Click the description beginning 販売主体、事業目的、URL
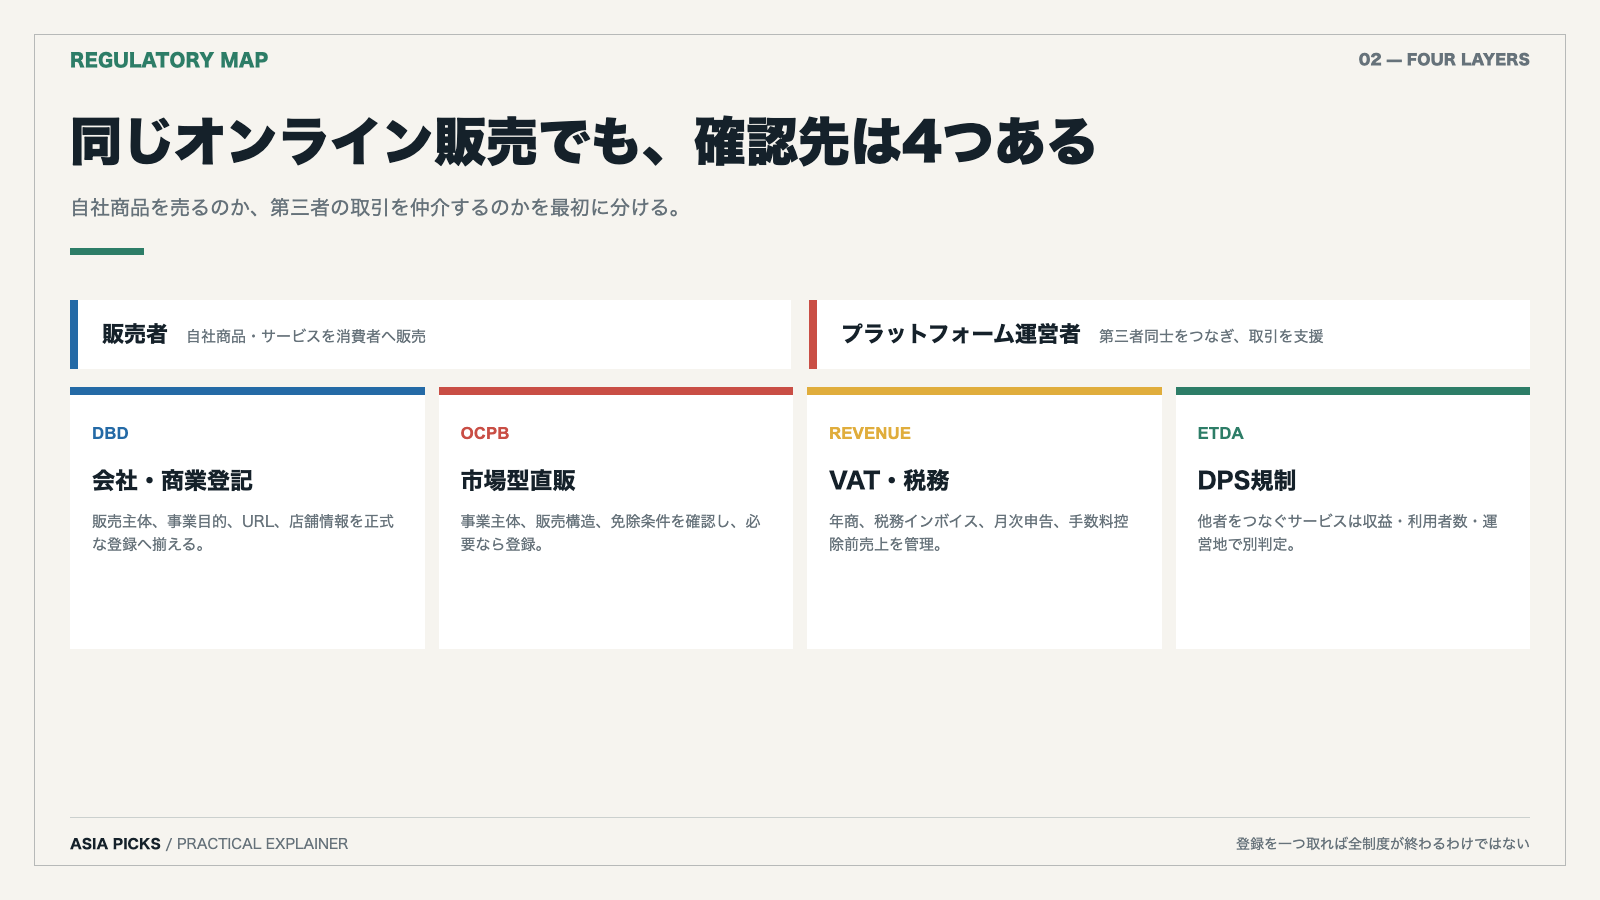 243,533
